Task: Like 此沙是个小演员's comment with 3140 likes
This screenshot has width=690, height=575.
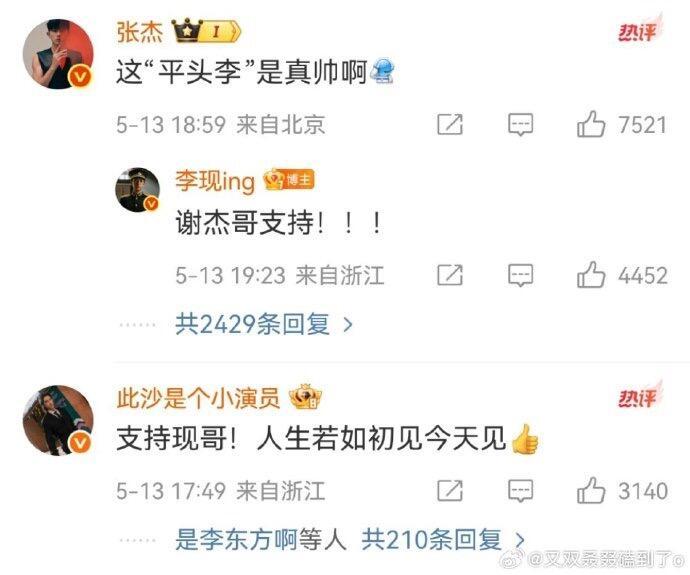Action: pos(591,490)
